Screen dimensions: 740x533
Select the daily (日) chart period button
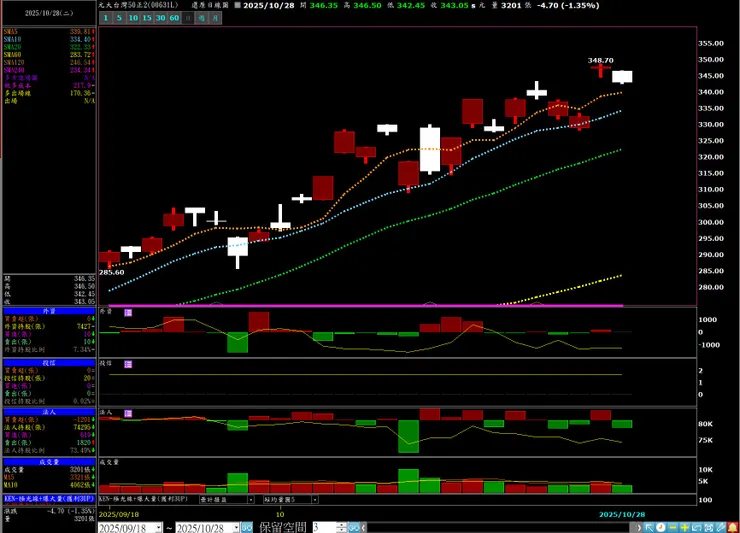click(x=188, y=18)
